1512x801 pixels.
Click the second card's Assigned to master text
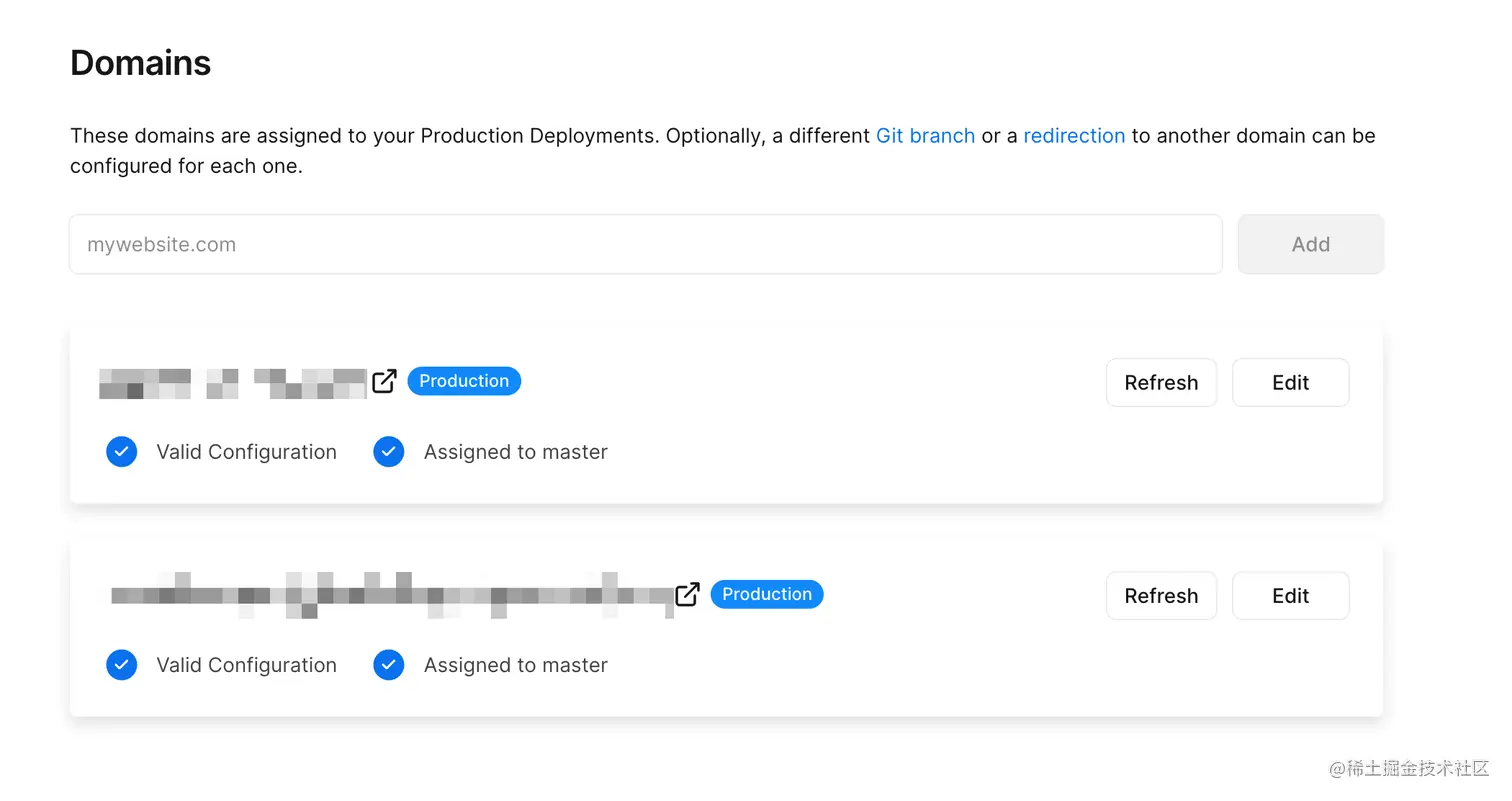click(515, 665)
